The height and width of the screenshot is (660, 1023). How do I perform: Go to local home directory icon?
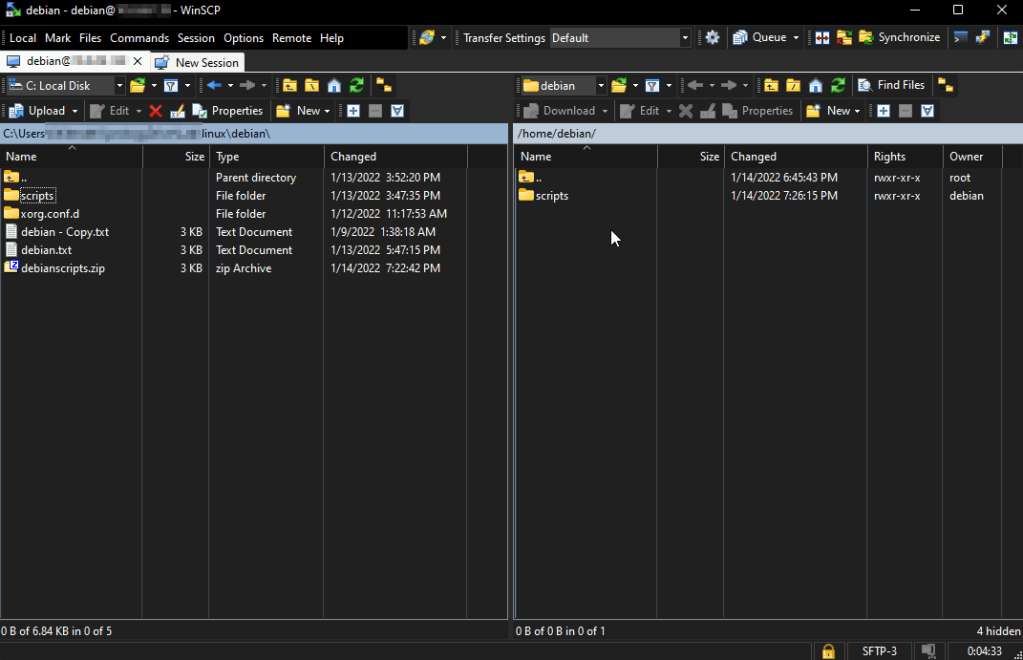(x=334, y=86)
